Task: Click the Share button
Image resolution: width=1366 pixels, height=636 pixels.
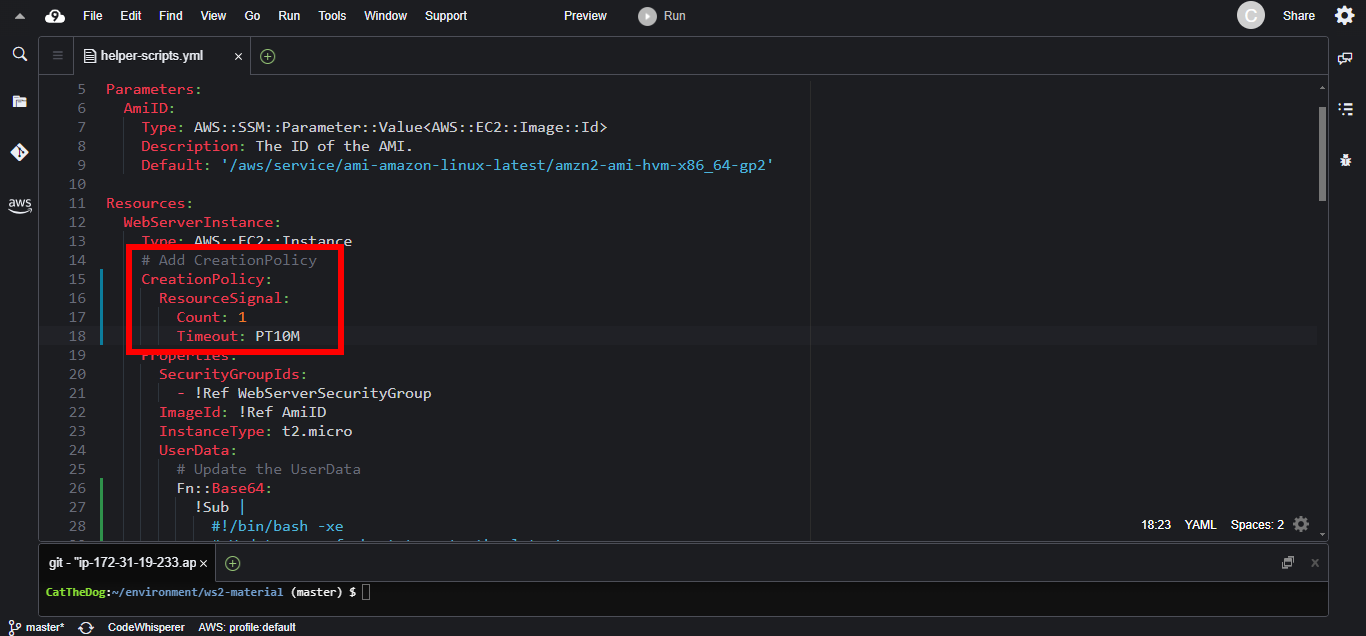Action: tap(1298, 16)
